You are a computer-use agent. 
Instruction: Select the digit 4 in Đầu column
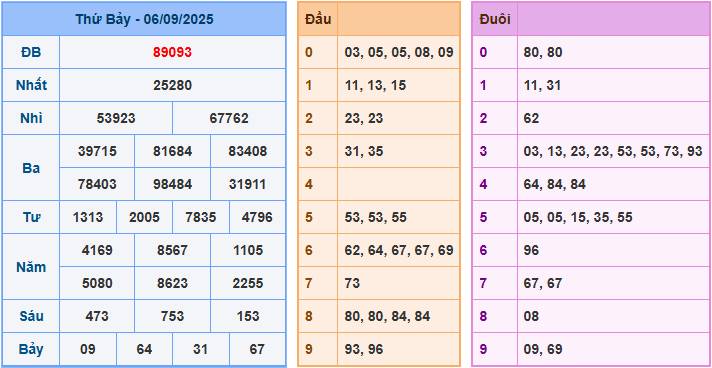pos(309,184)
